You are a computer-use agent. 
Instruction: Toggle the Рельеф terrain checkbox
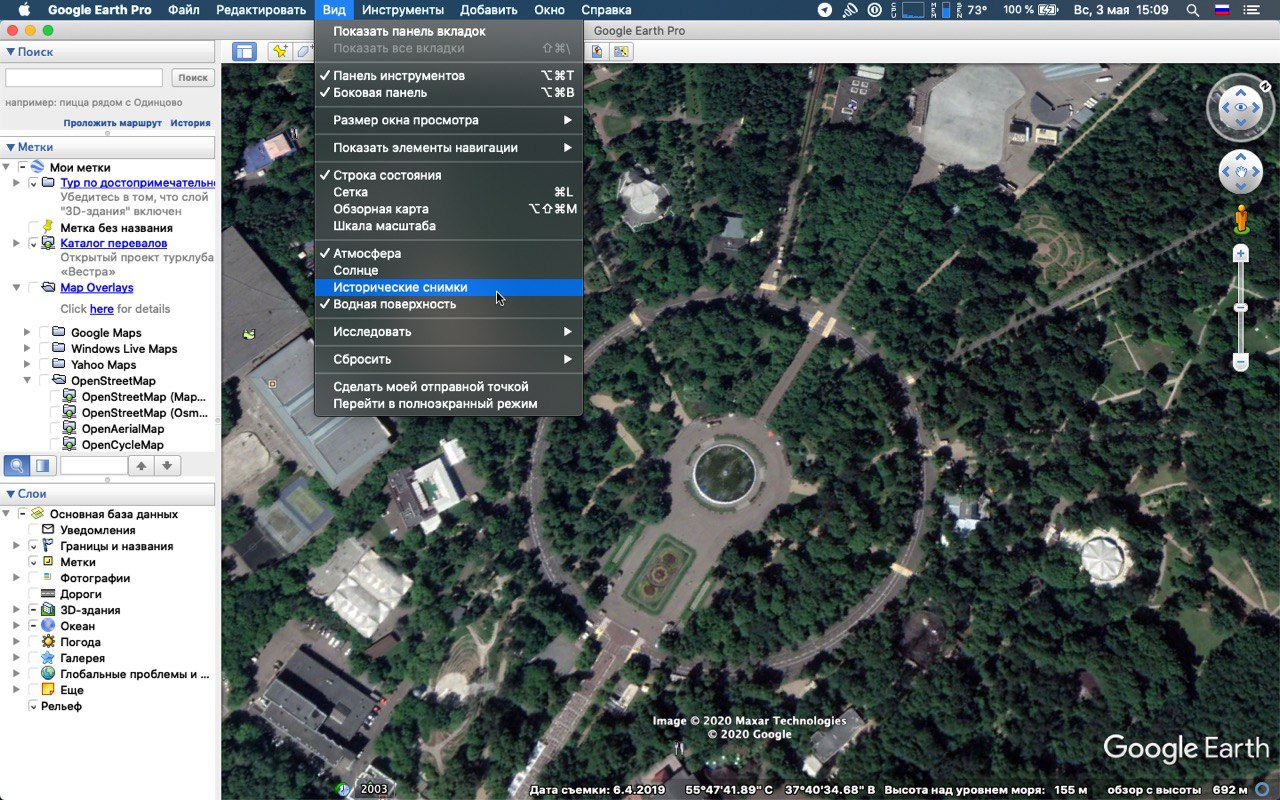pos(33,706)
